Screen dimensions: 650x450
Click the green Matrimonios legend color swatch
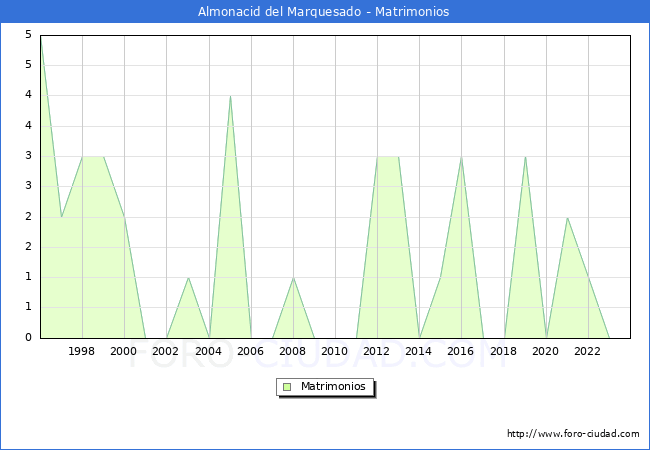click(287, 386)
